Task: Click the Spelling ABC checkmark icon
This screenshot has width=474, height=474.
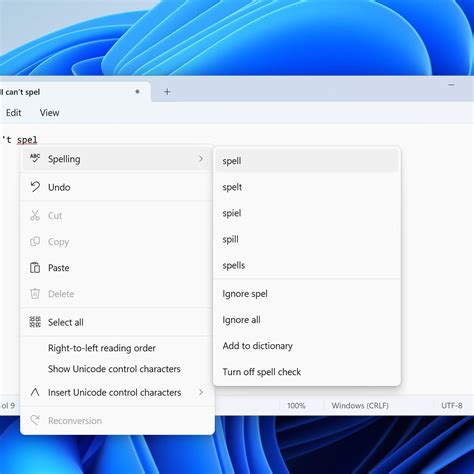Action: [35, 159]
